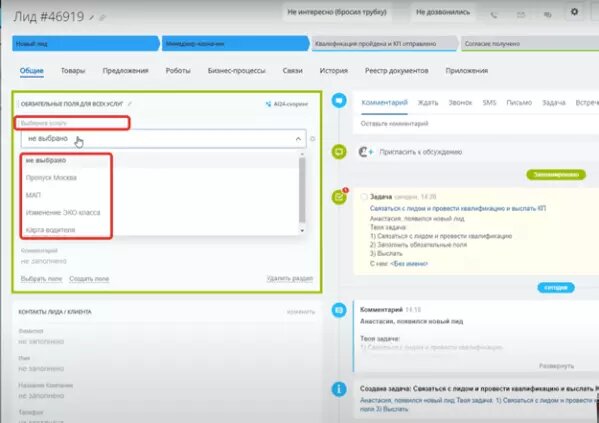The width and height of the screenshot is (599, 423).
Task: Switch to the Товары tab
Action: click(73, 71)
